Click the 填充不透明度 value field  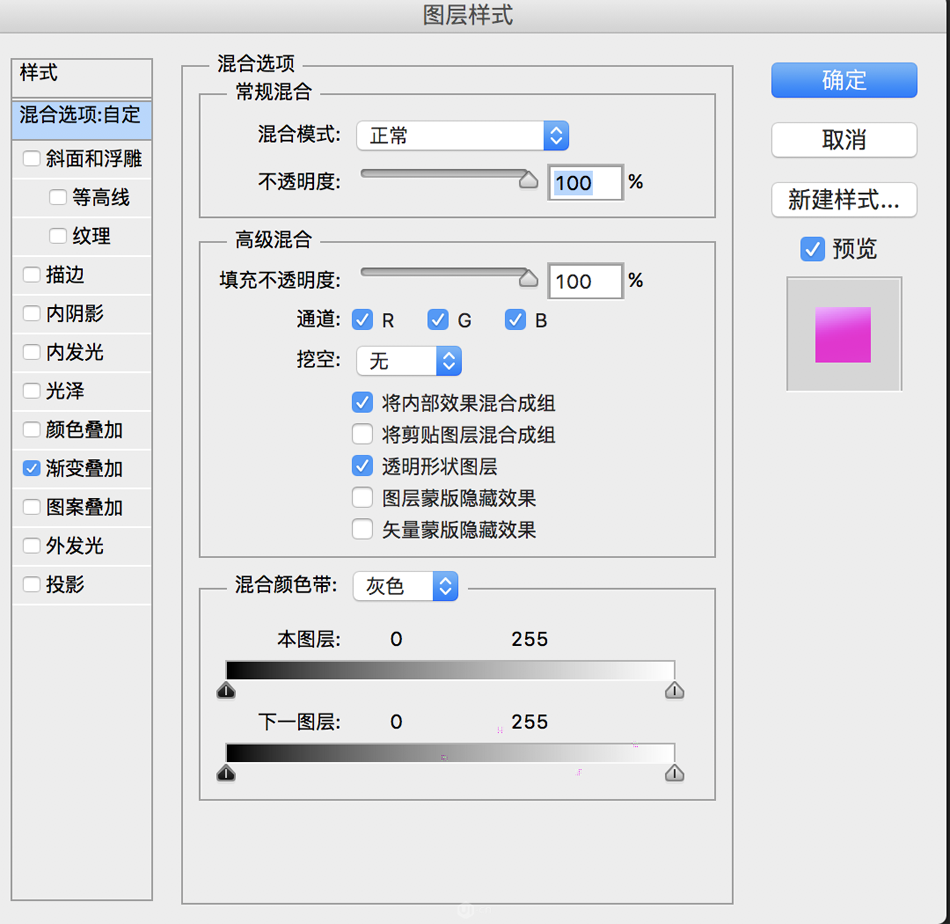click(585, 281)
